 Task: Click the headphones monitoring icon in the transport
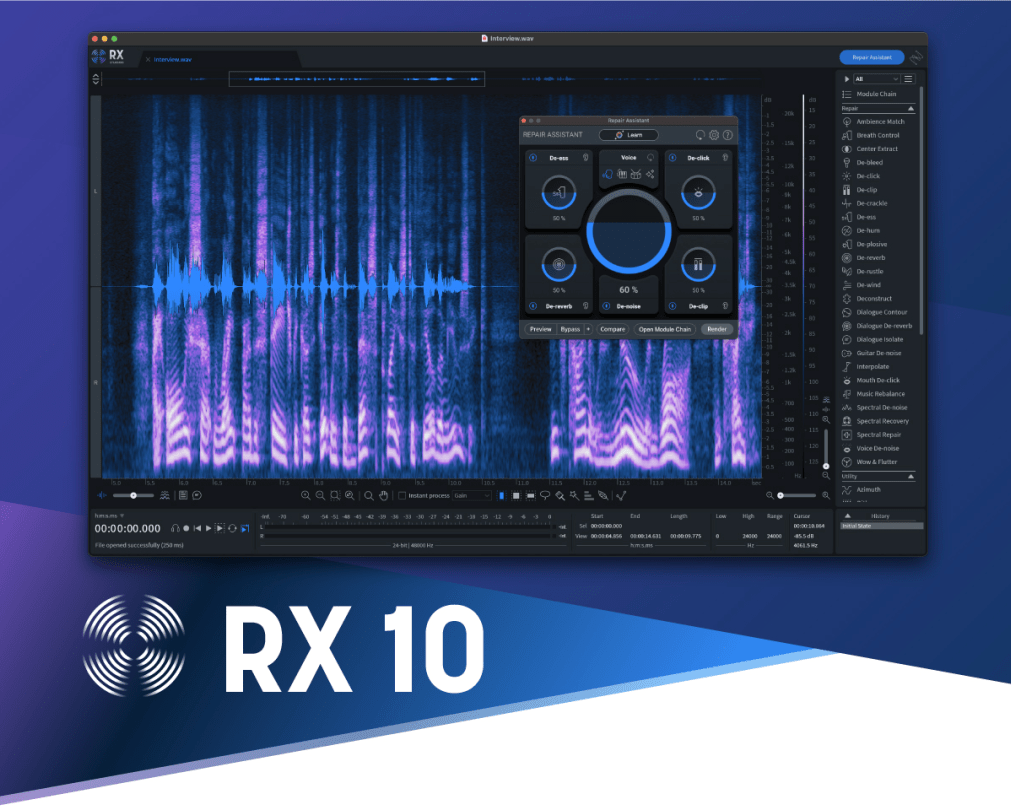click(x=175, y=528)
